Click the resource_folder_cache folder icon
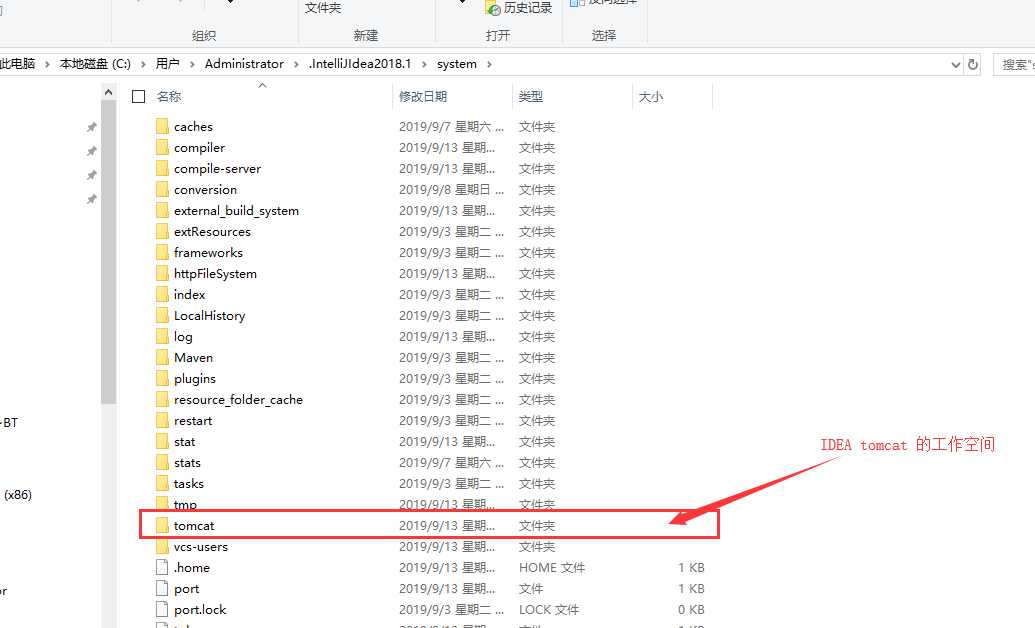This screenshot has height=628, width=1035. [x=162, y=400]
